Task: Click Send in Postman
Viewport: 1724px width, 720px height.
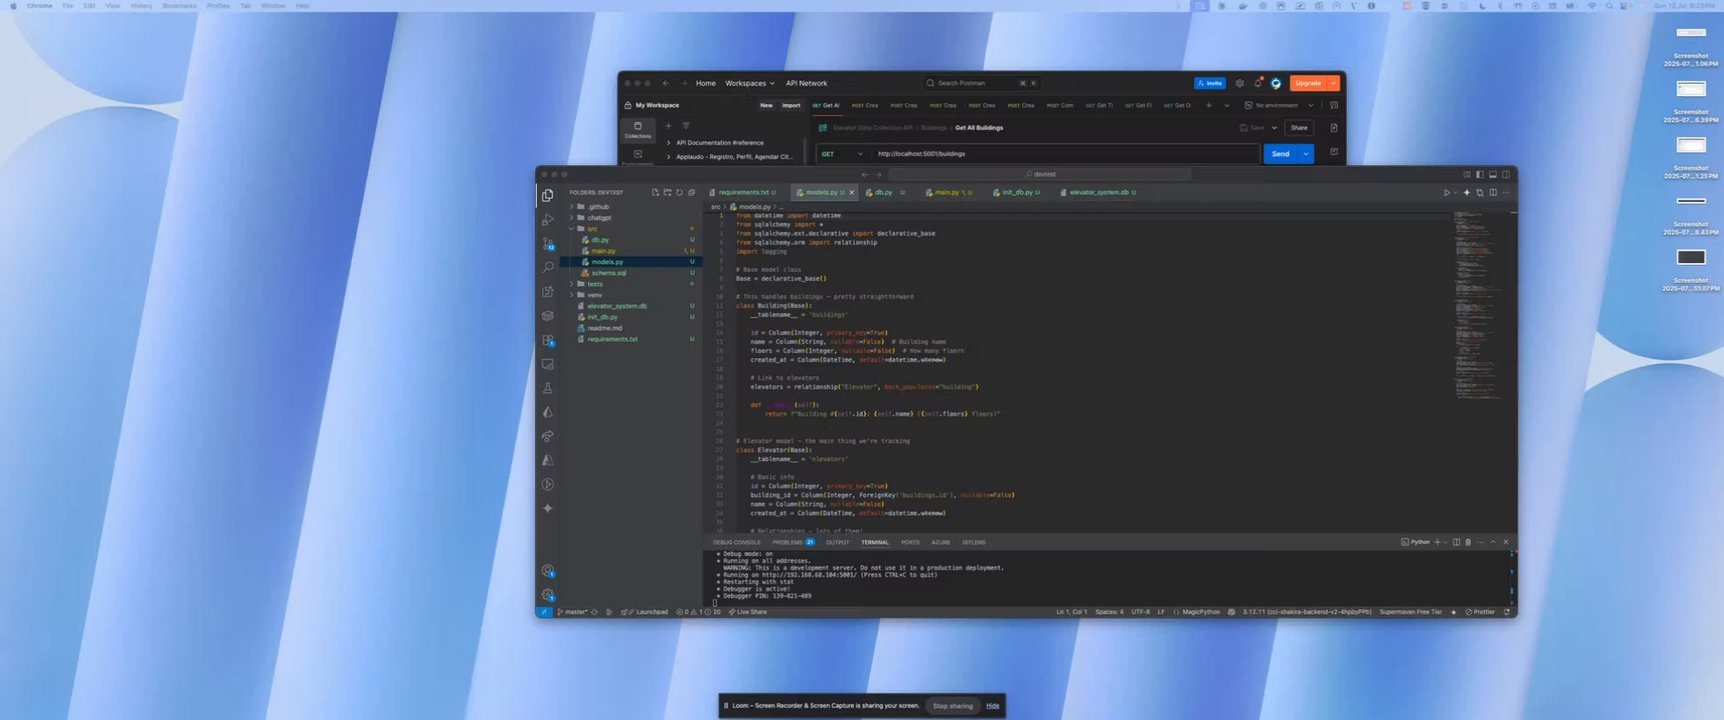Action: (1281, 154)
